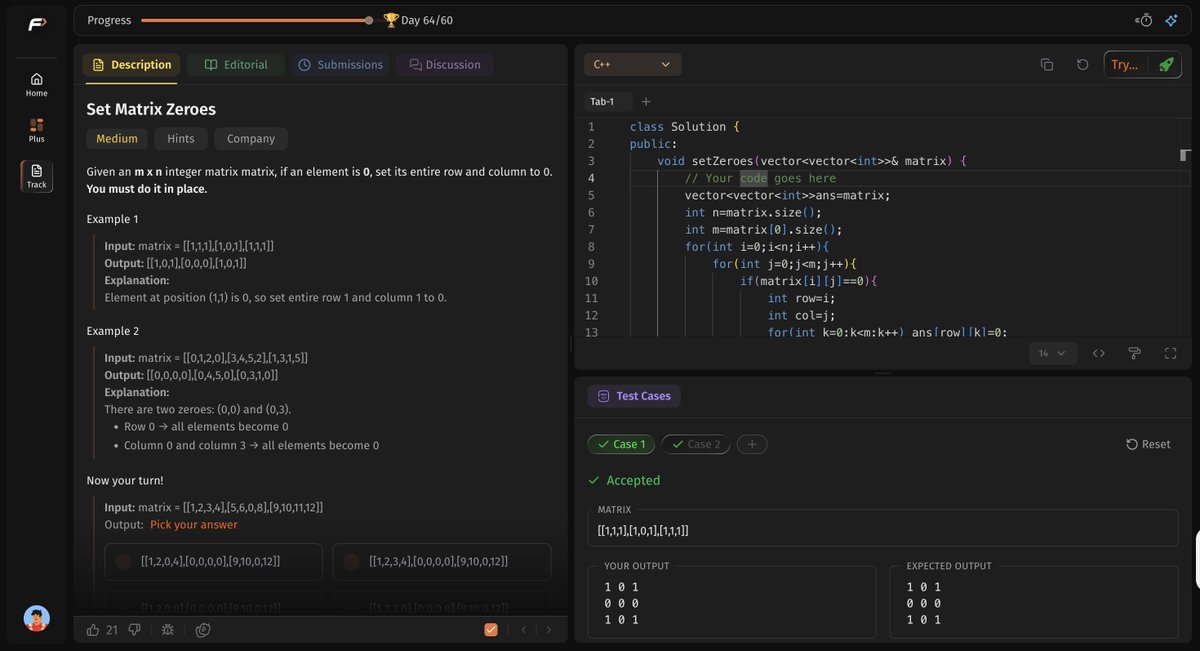Report a bug with the bug icon
The width and height of the screenshot is (1200, 651).
(x=168, y=630)
